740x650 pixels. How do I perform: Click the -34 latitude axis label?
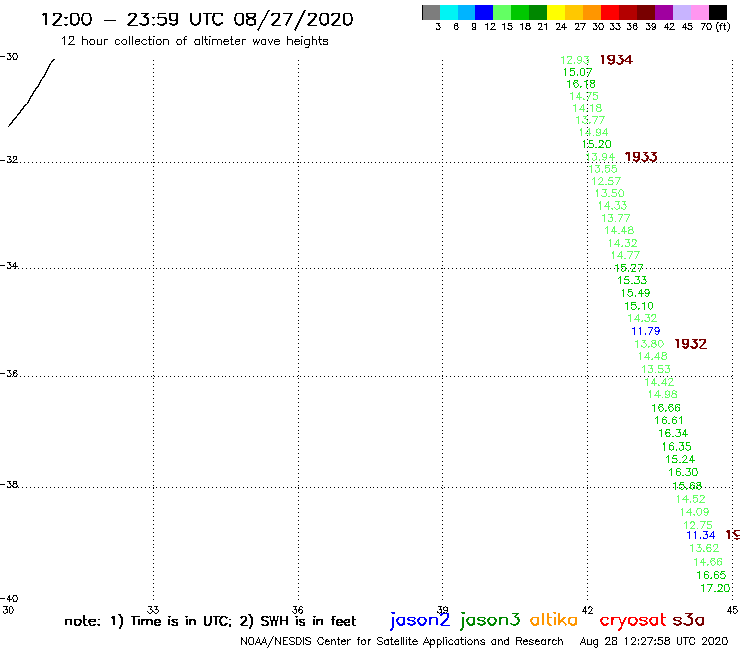pos(9,266)
